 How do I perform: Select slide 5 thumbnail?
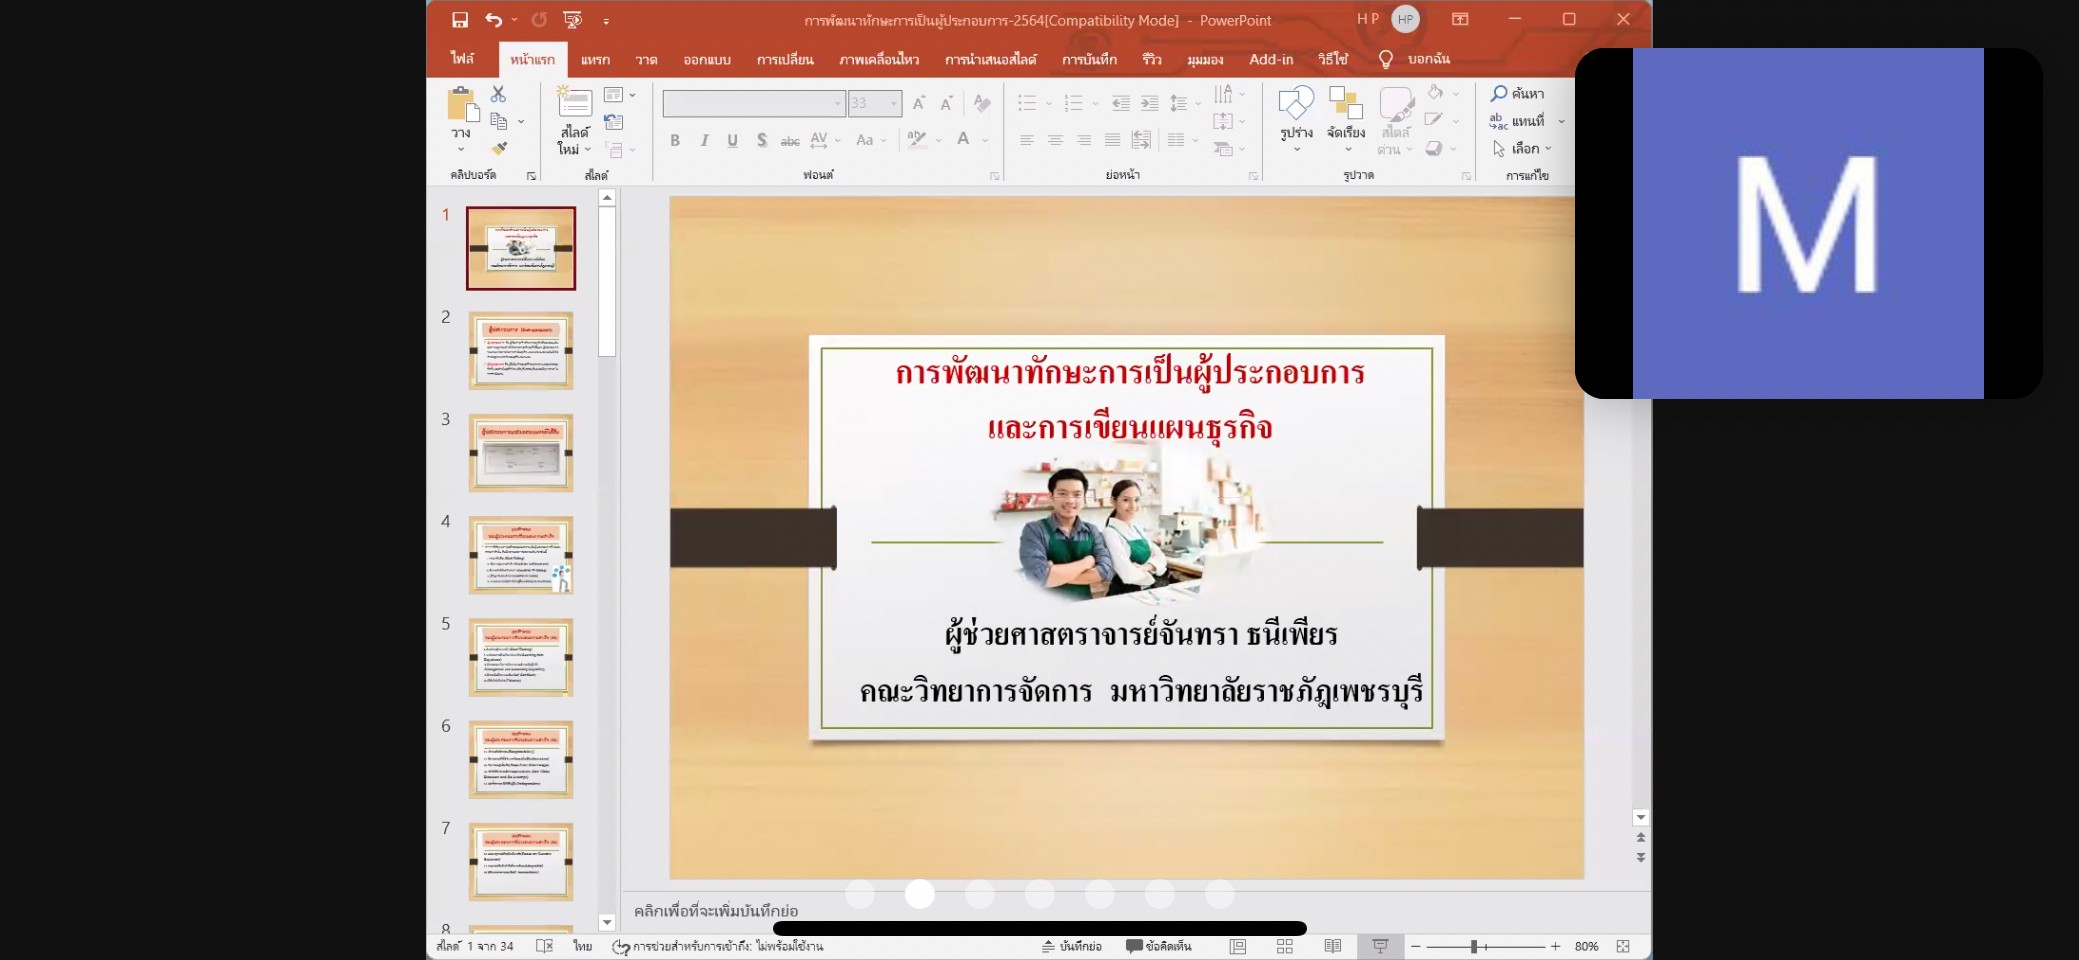521,657
